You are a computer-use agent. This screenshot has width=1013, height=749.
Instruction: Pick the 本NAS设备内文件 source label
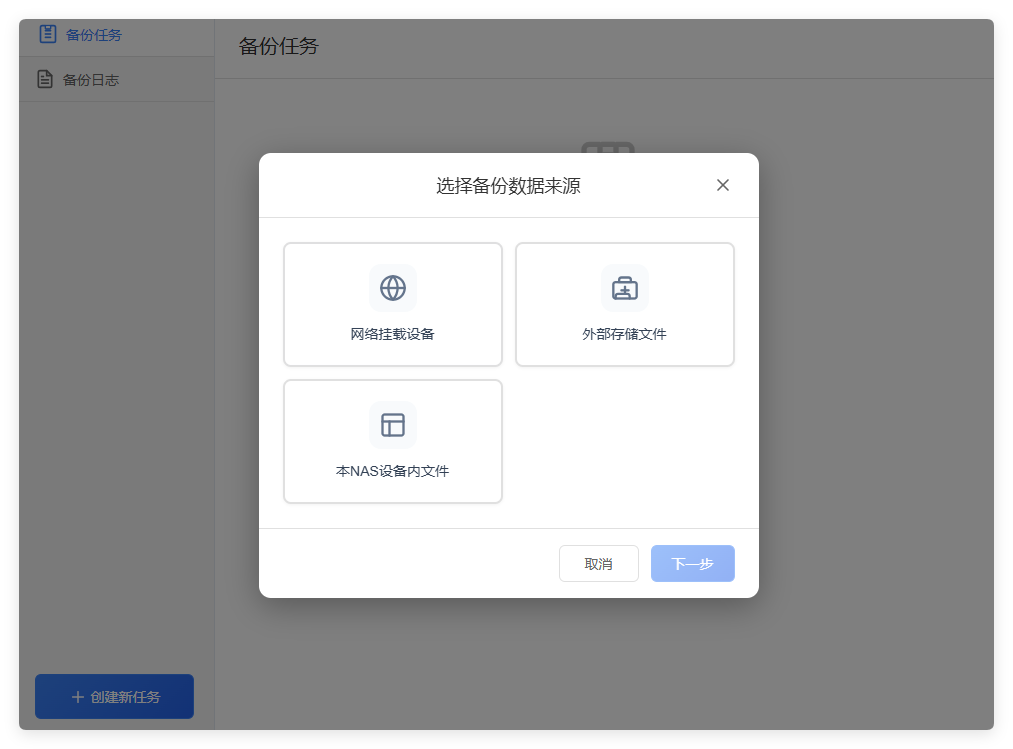[x=393, y=471]
